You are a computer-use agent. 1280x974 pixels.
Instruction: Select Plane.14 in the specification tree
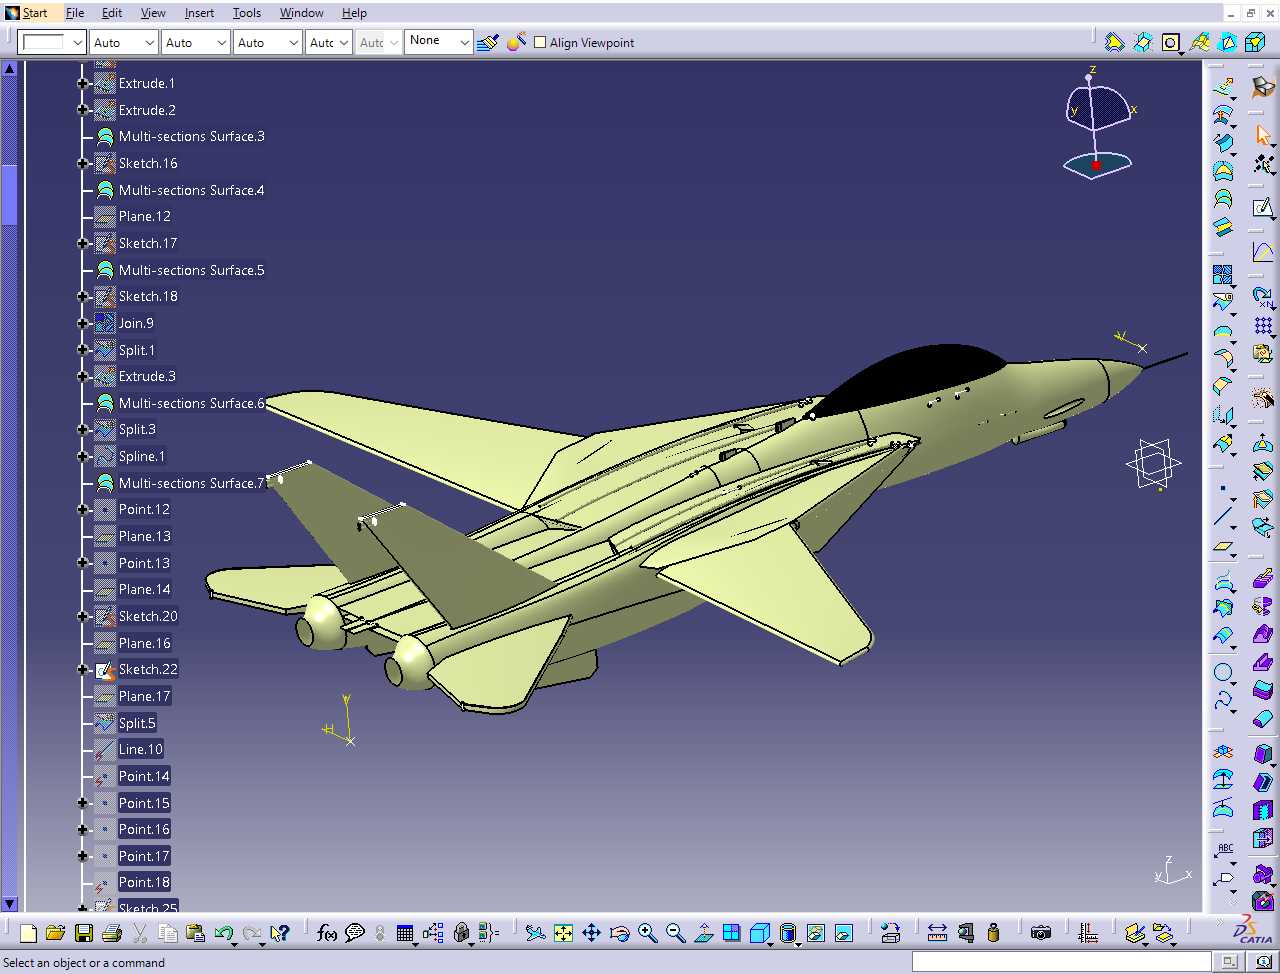(144, 589)
